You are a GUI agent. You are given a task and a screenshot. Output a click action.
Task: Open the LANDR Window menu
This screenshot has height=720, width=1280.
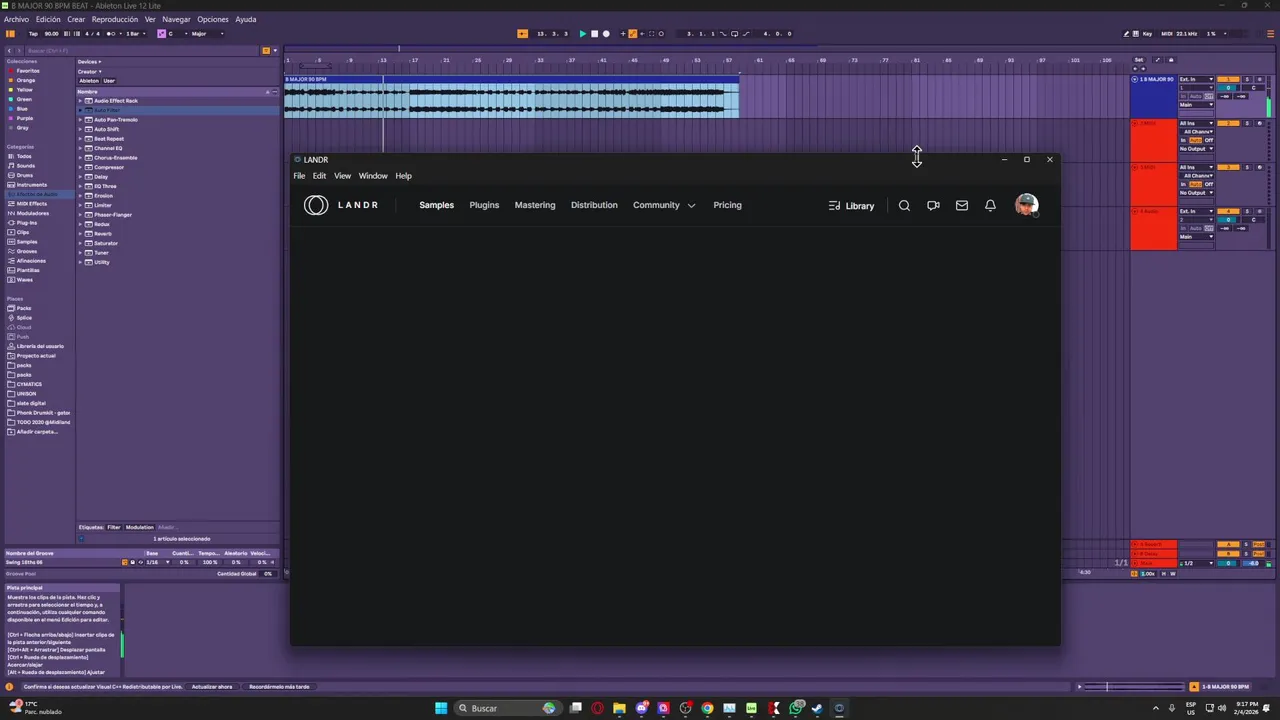click(x=373, y=176)
